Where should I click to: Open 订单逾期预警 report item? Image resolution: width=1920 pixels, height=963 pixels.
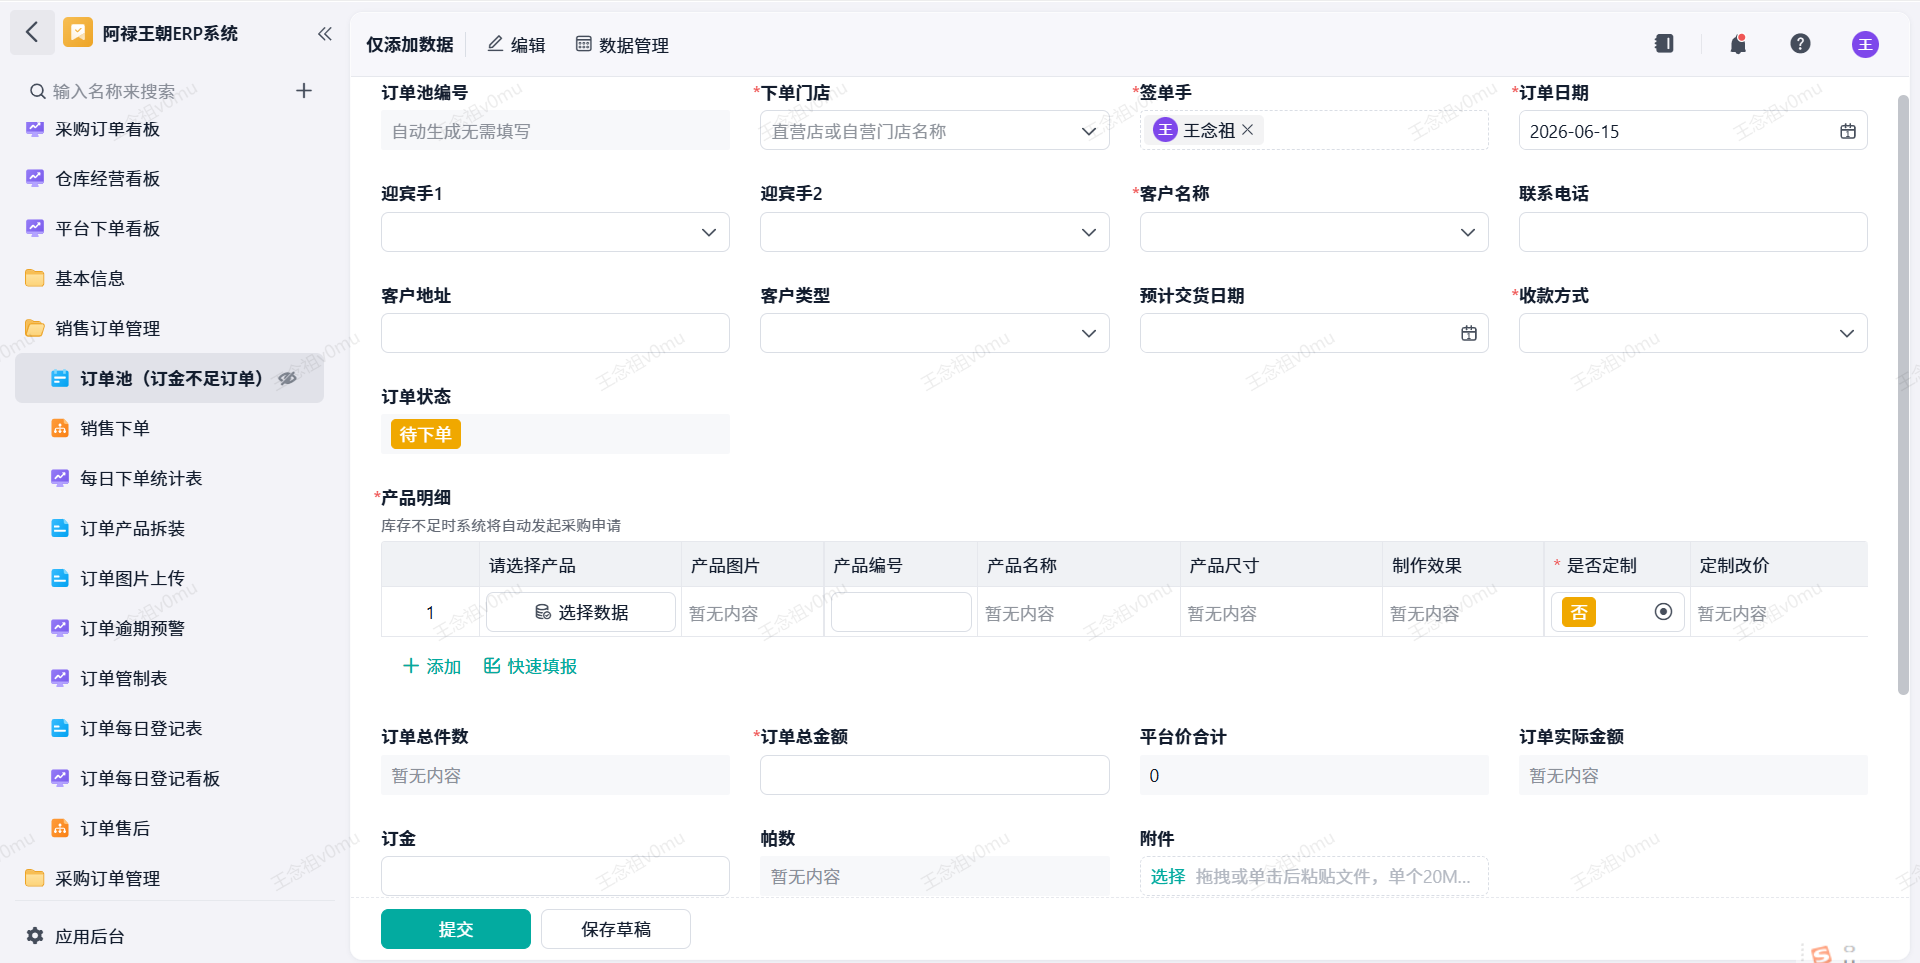coord(132,628)
